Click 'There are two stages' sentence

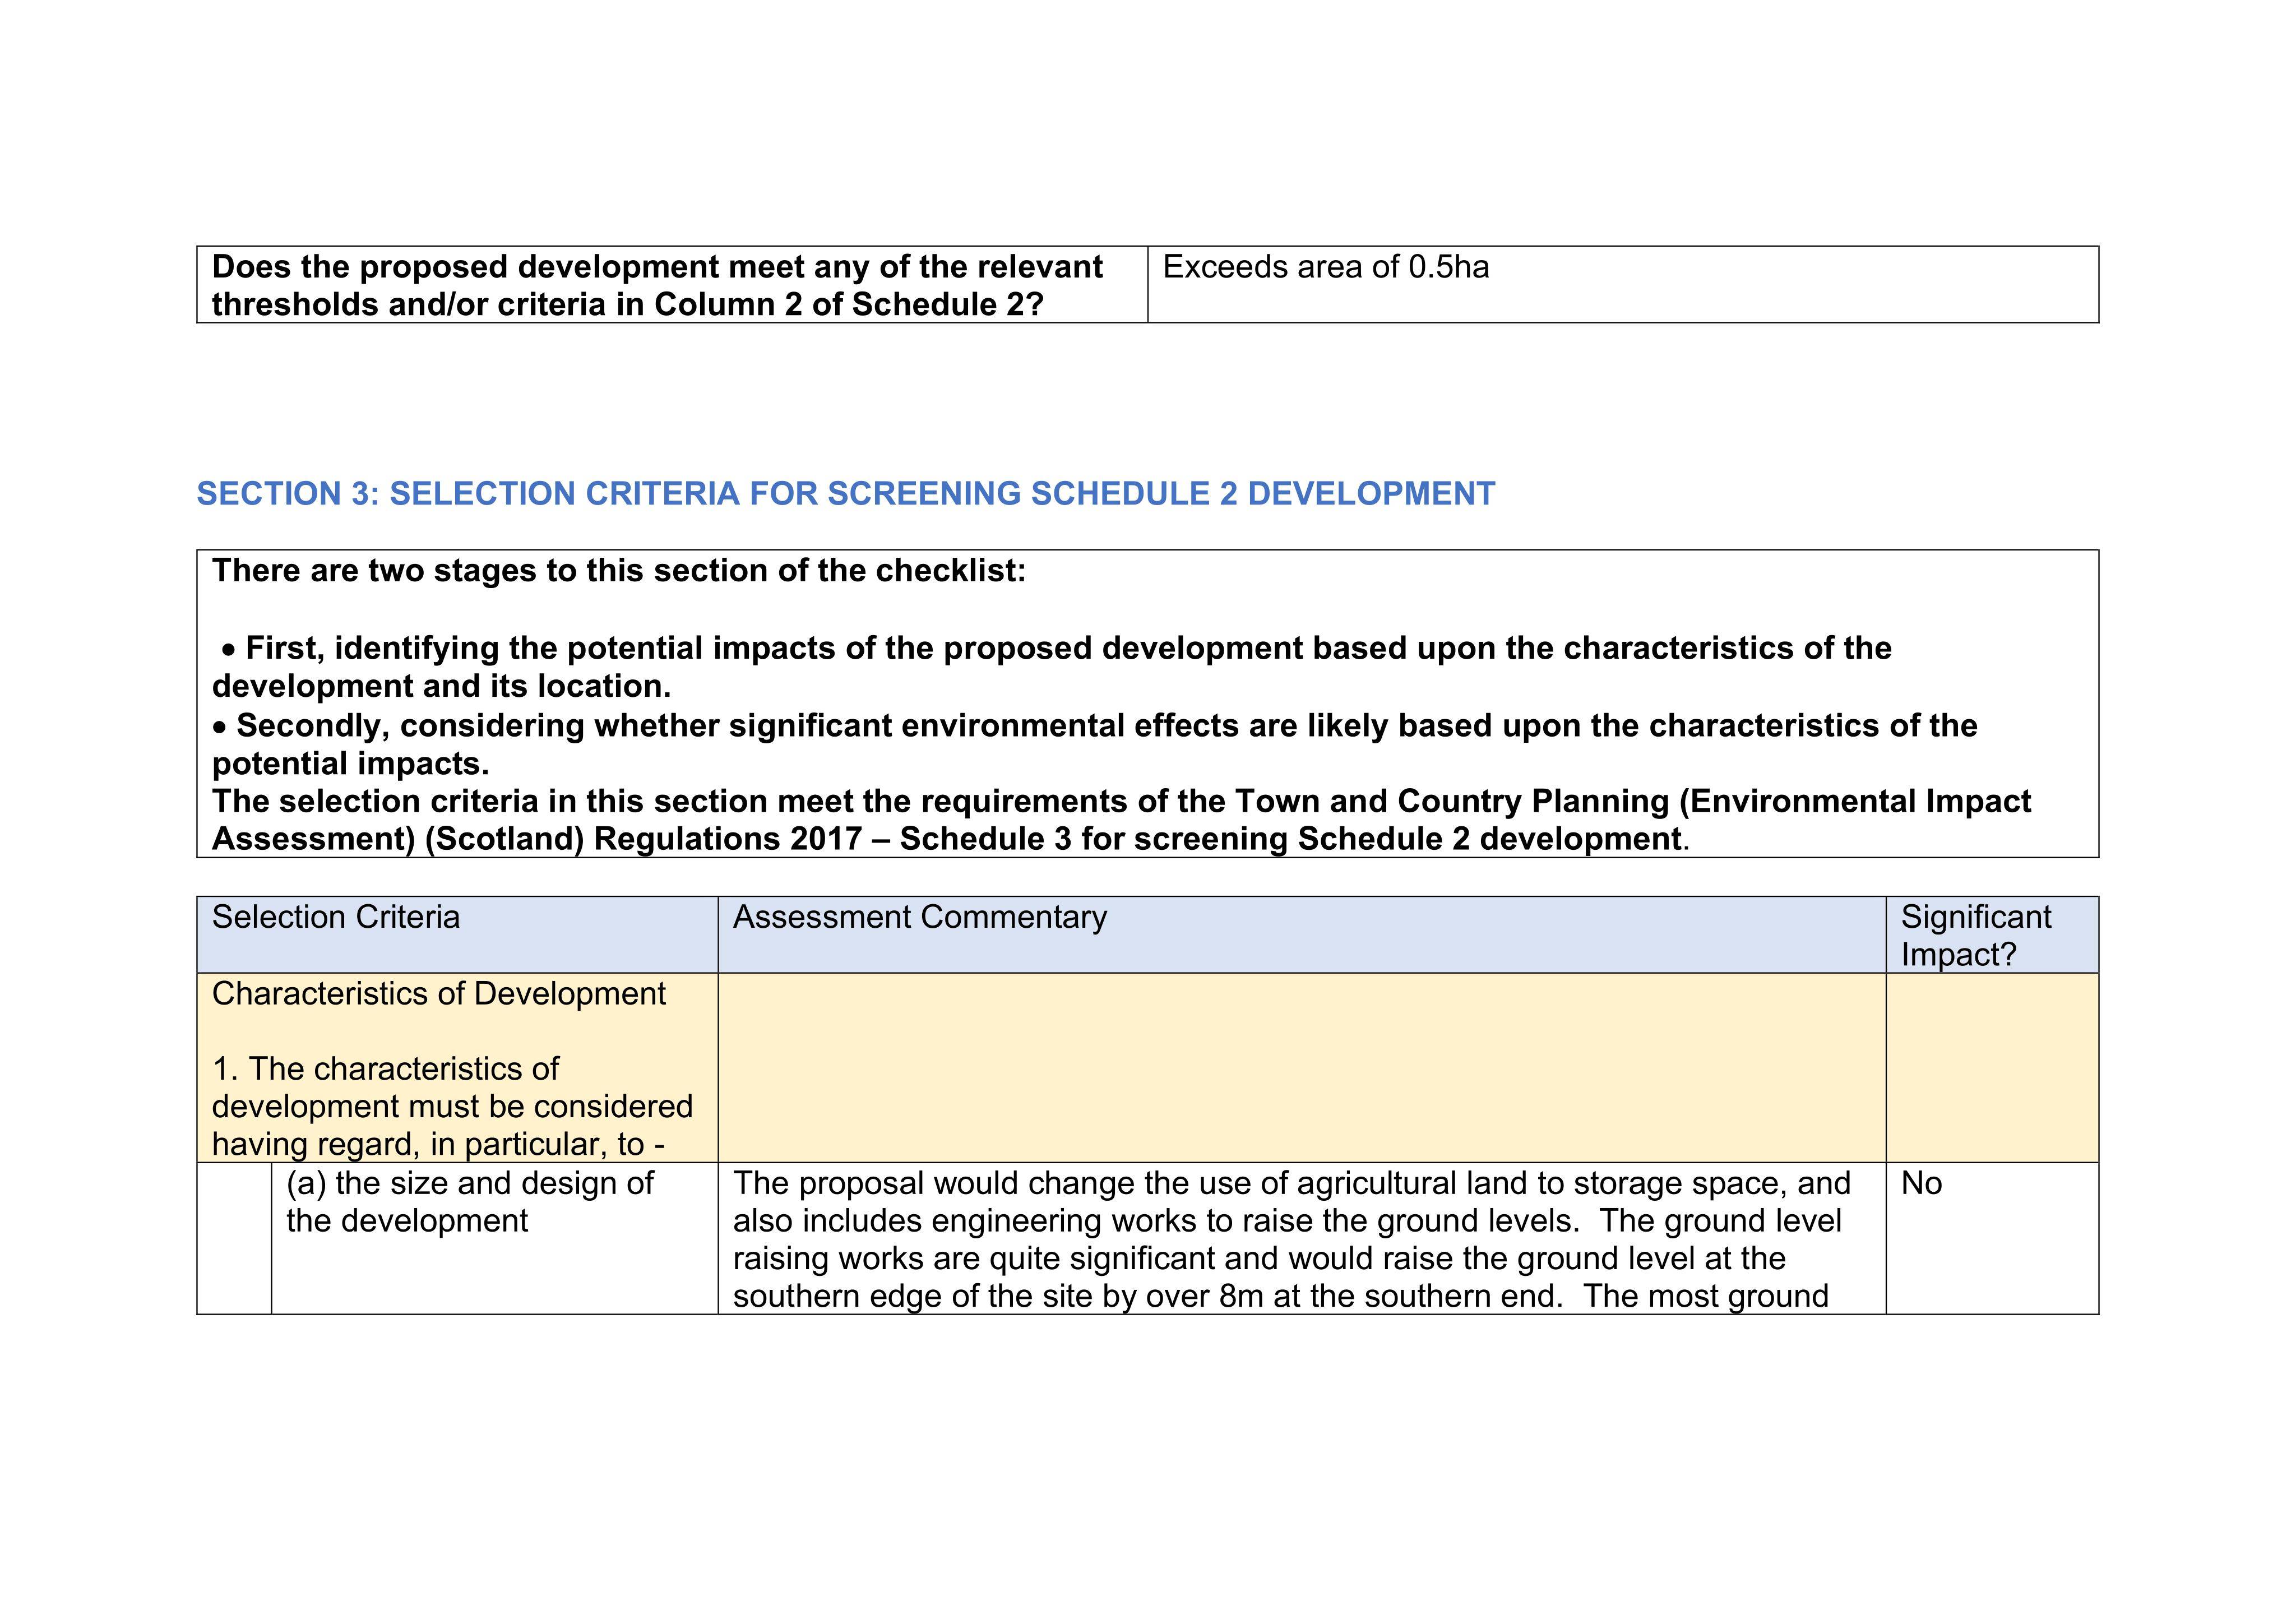click(619, 571)
